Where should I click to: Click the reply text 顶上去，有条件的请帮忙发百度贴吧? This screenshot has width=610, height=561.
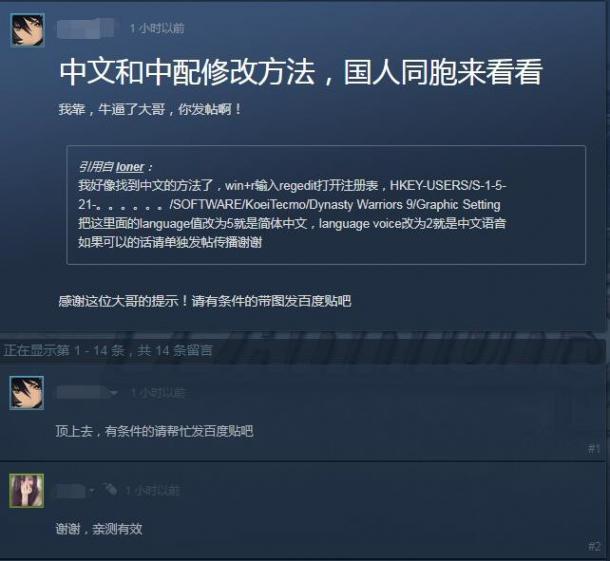[x=154, y=431]
